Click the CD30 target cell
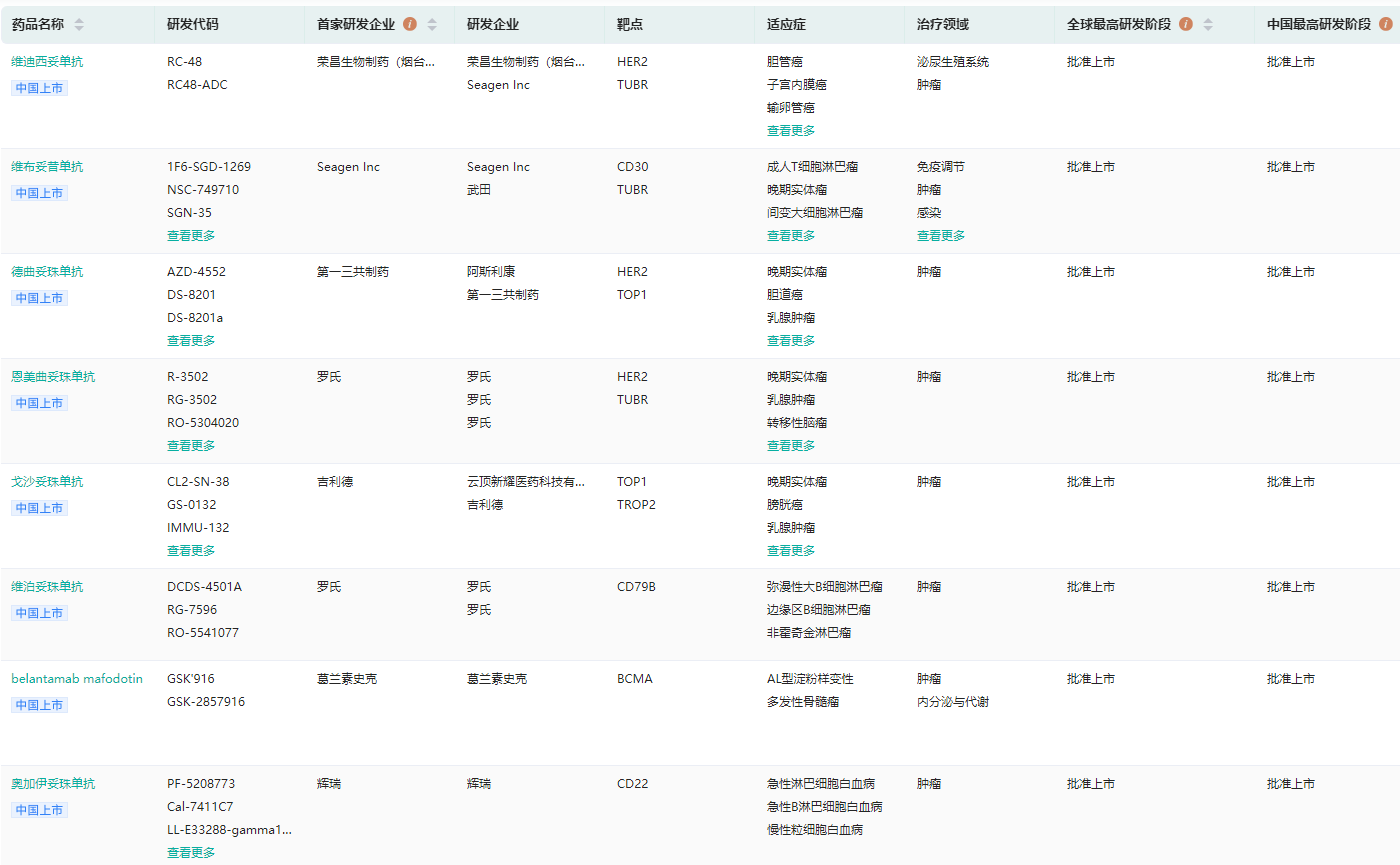Viewport: 1400px width, 865px height. [x=633, y=167]
